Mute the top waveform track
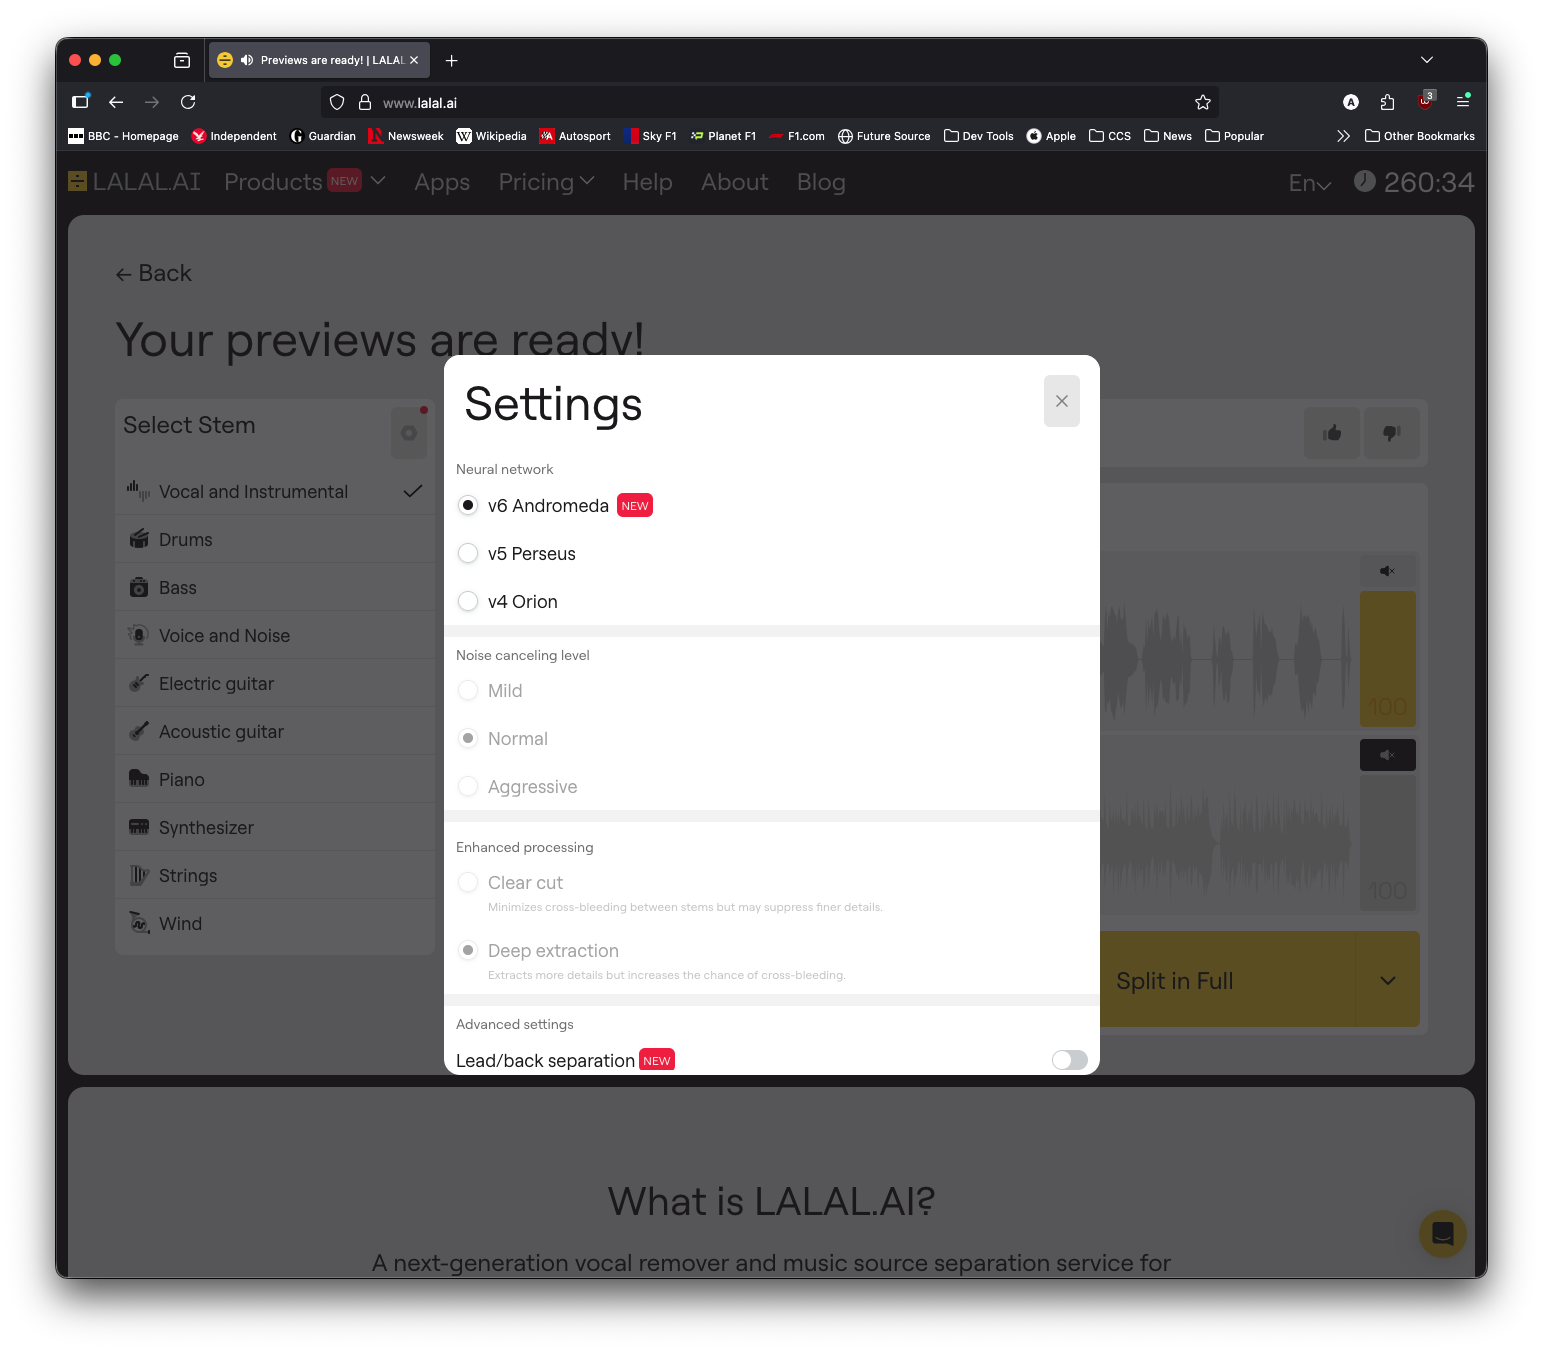The height and width of the screenshot is (1352, 1543). [x=1387, y=571]
